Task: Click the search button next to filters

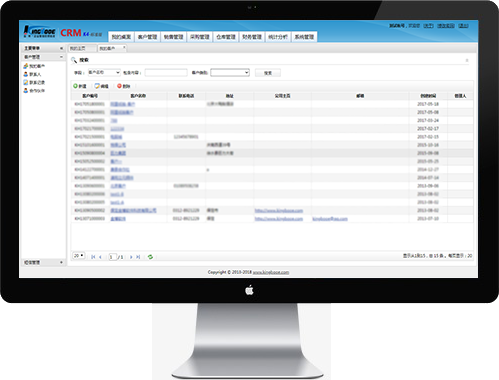Action: point(268,73)
